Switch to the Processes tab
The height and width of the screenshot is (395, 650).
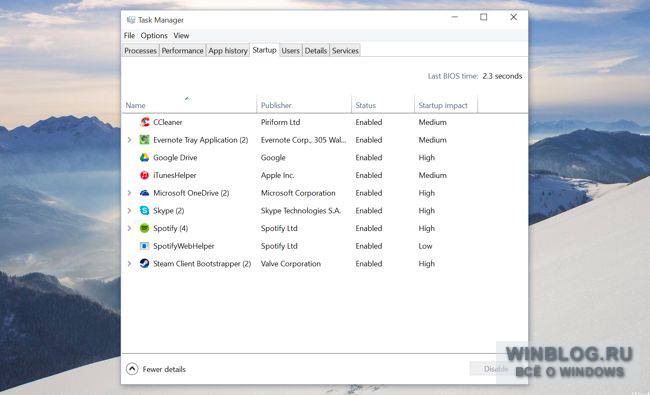coord(141,51)
